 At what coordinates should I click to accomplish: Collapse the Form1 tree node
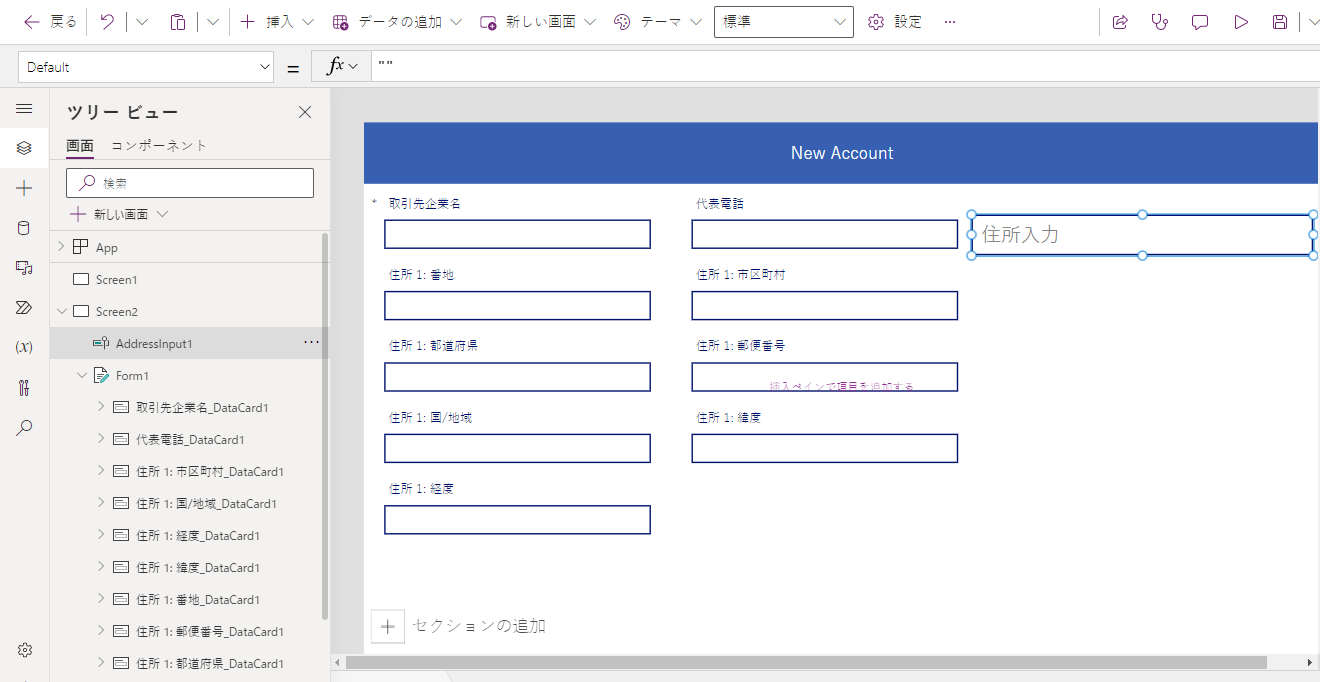tap(82, 376)
